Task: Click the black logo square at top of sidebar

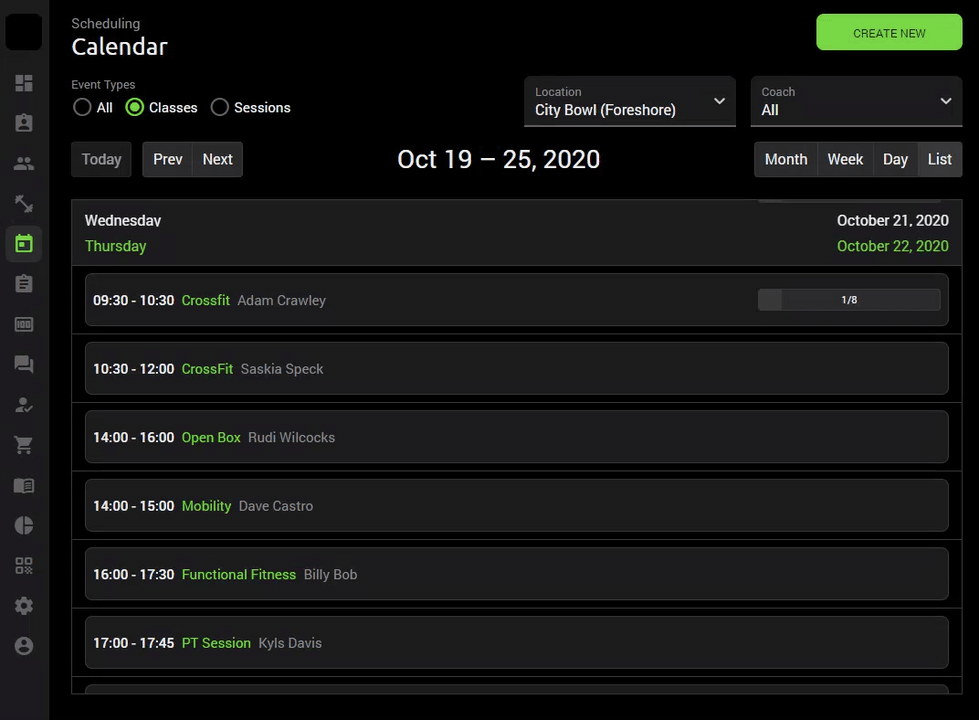Action: click(x=24, y=32)
